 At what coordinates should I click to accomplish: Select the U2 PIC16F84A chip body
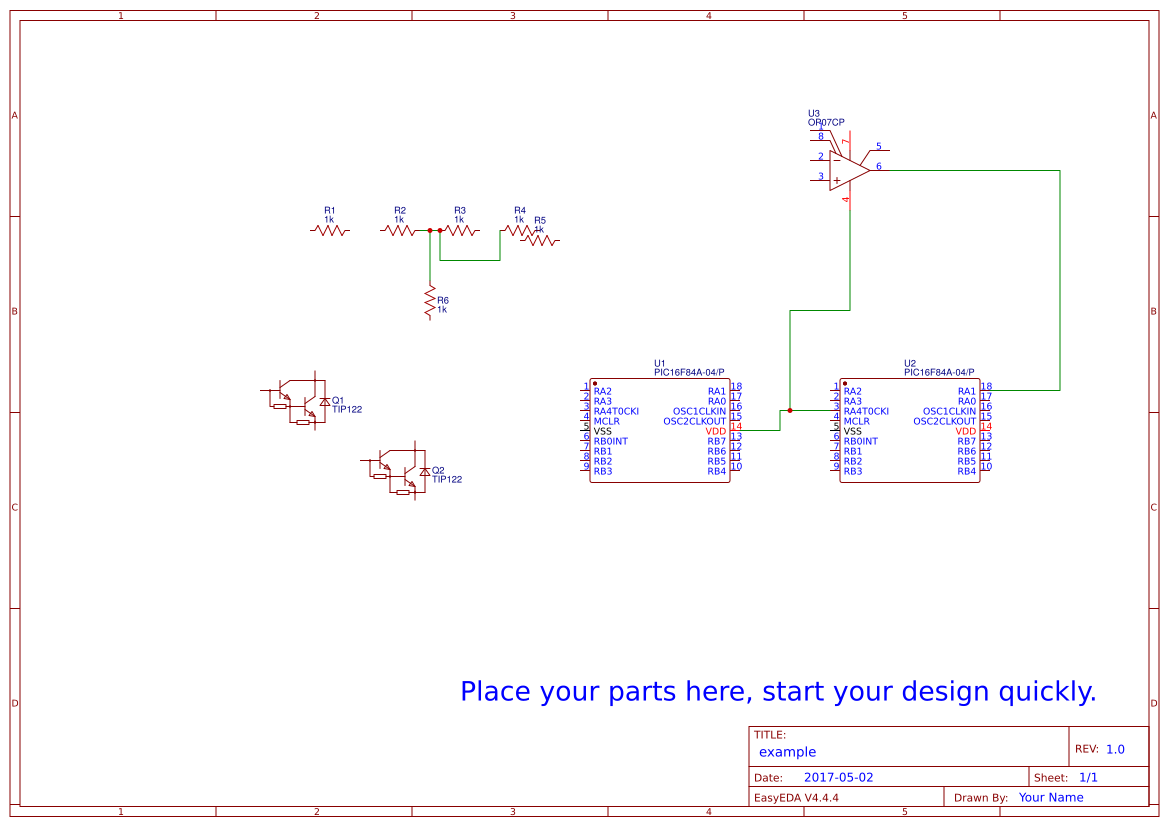pyautogui.click(x=910, y=431)
